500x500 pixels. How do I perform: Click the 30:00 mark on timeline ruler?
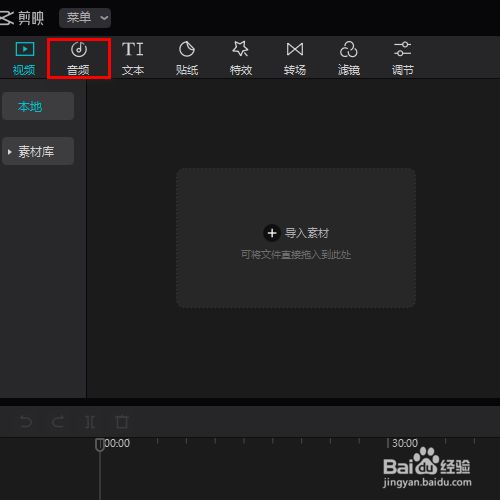405,443
